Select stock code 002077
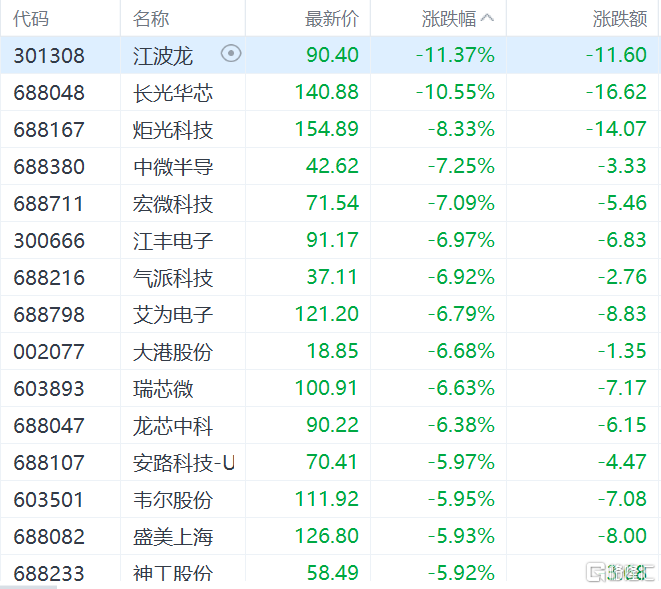This screenshot has height=589, width=661. tap(49, 352)
